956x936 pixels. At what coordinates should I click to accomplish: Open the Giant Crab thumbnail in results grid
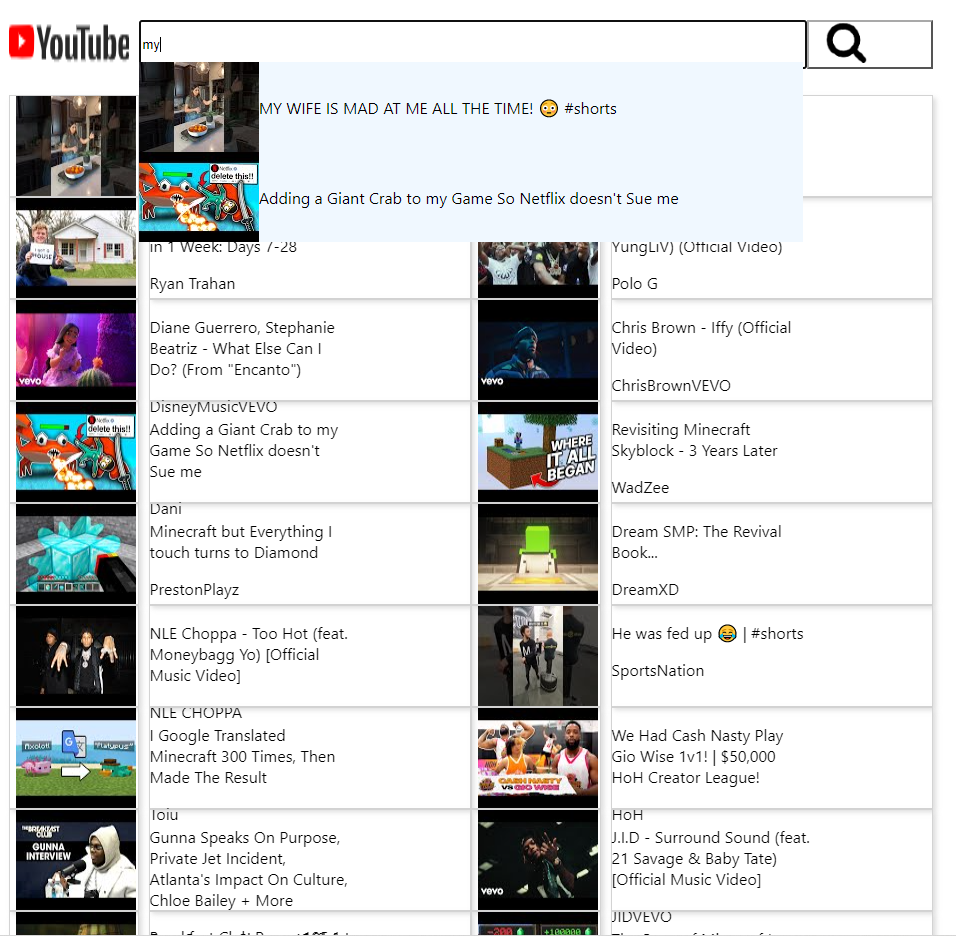76,452
